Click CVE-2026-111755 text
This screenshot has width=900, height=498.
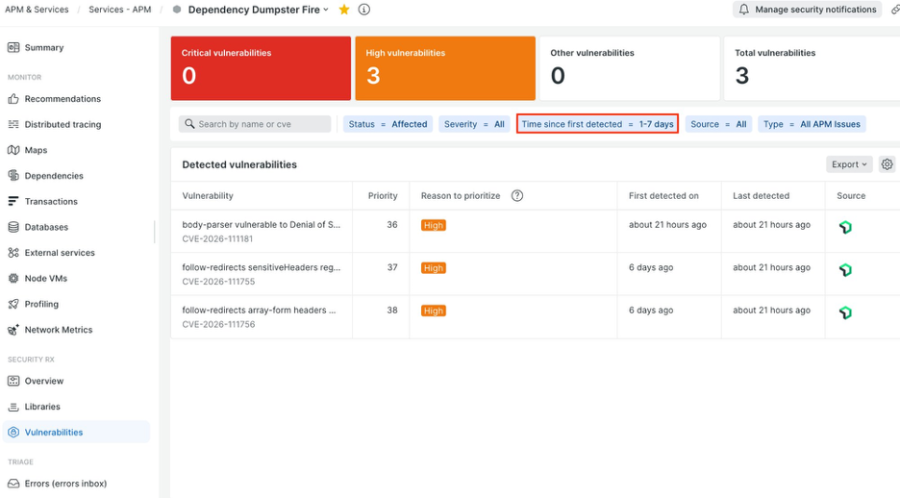[x=219, y=282]
